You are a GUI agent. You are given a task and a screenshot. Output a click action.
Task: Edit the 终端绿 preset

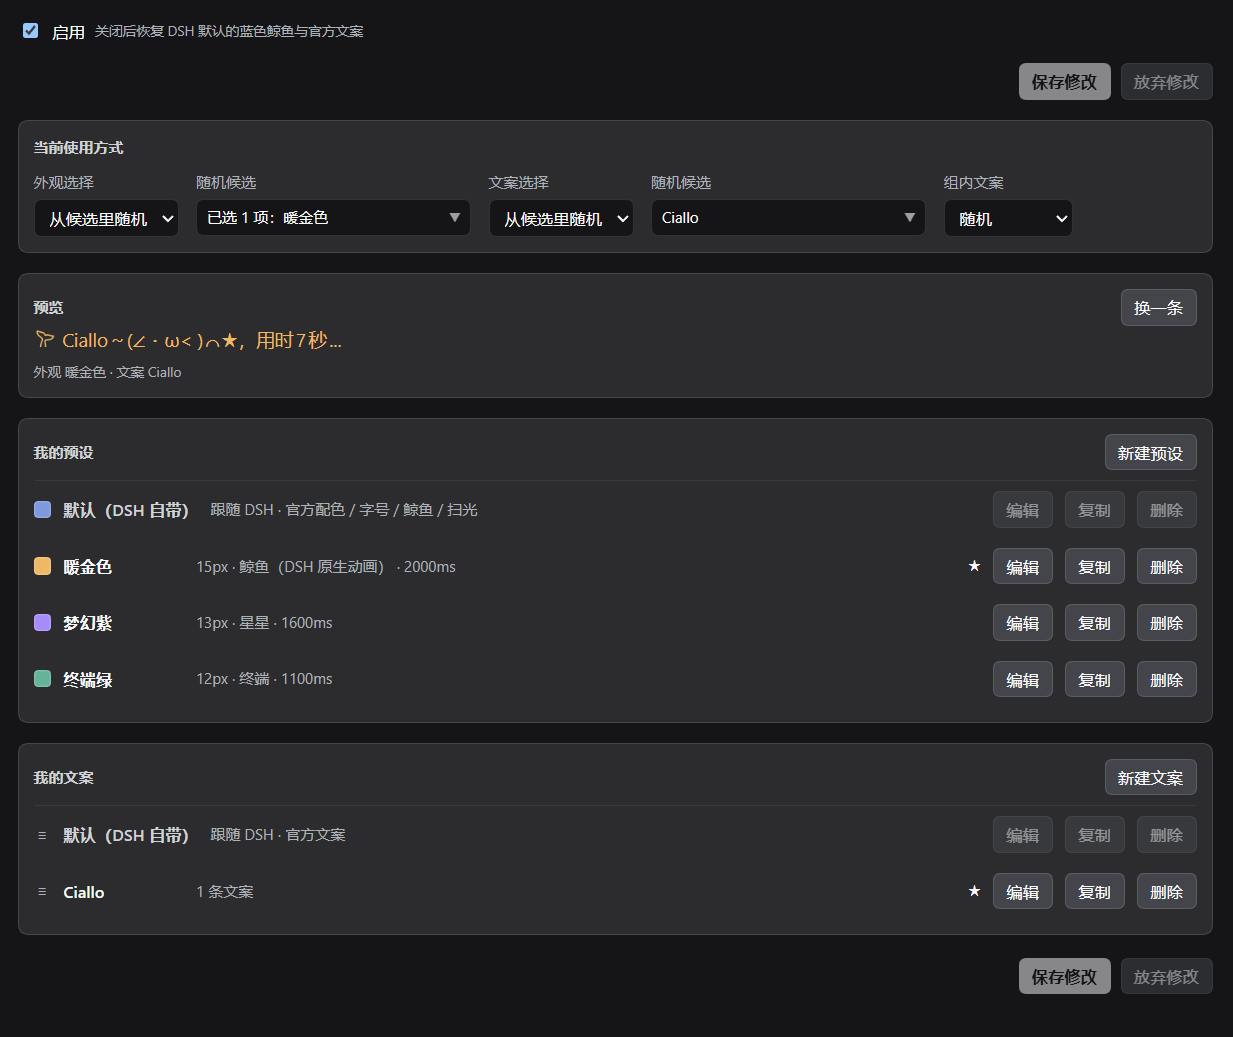point(1022,680)
